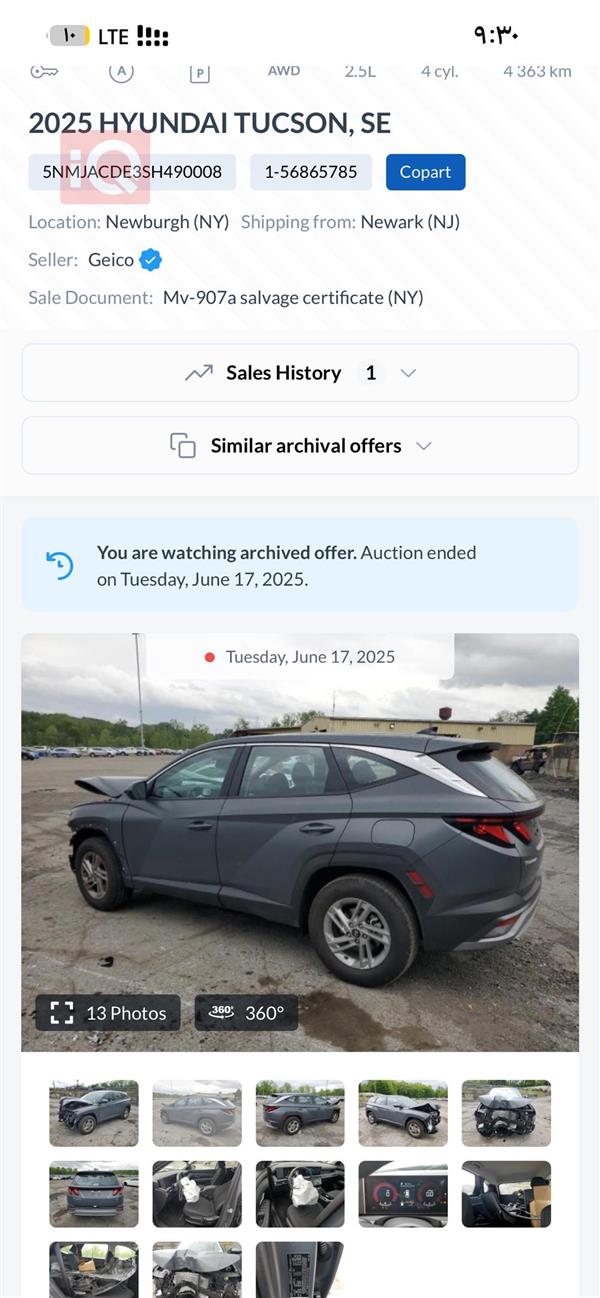The image size is (600, 1298).
Task: Click the airbag status icon
Action: [121, 70]
